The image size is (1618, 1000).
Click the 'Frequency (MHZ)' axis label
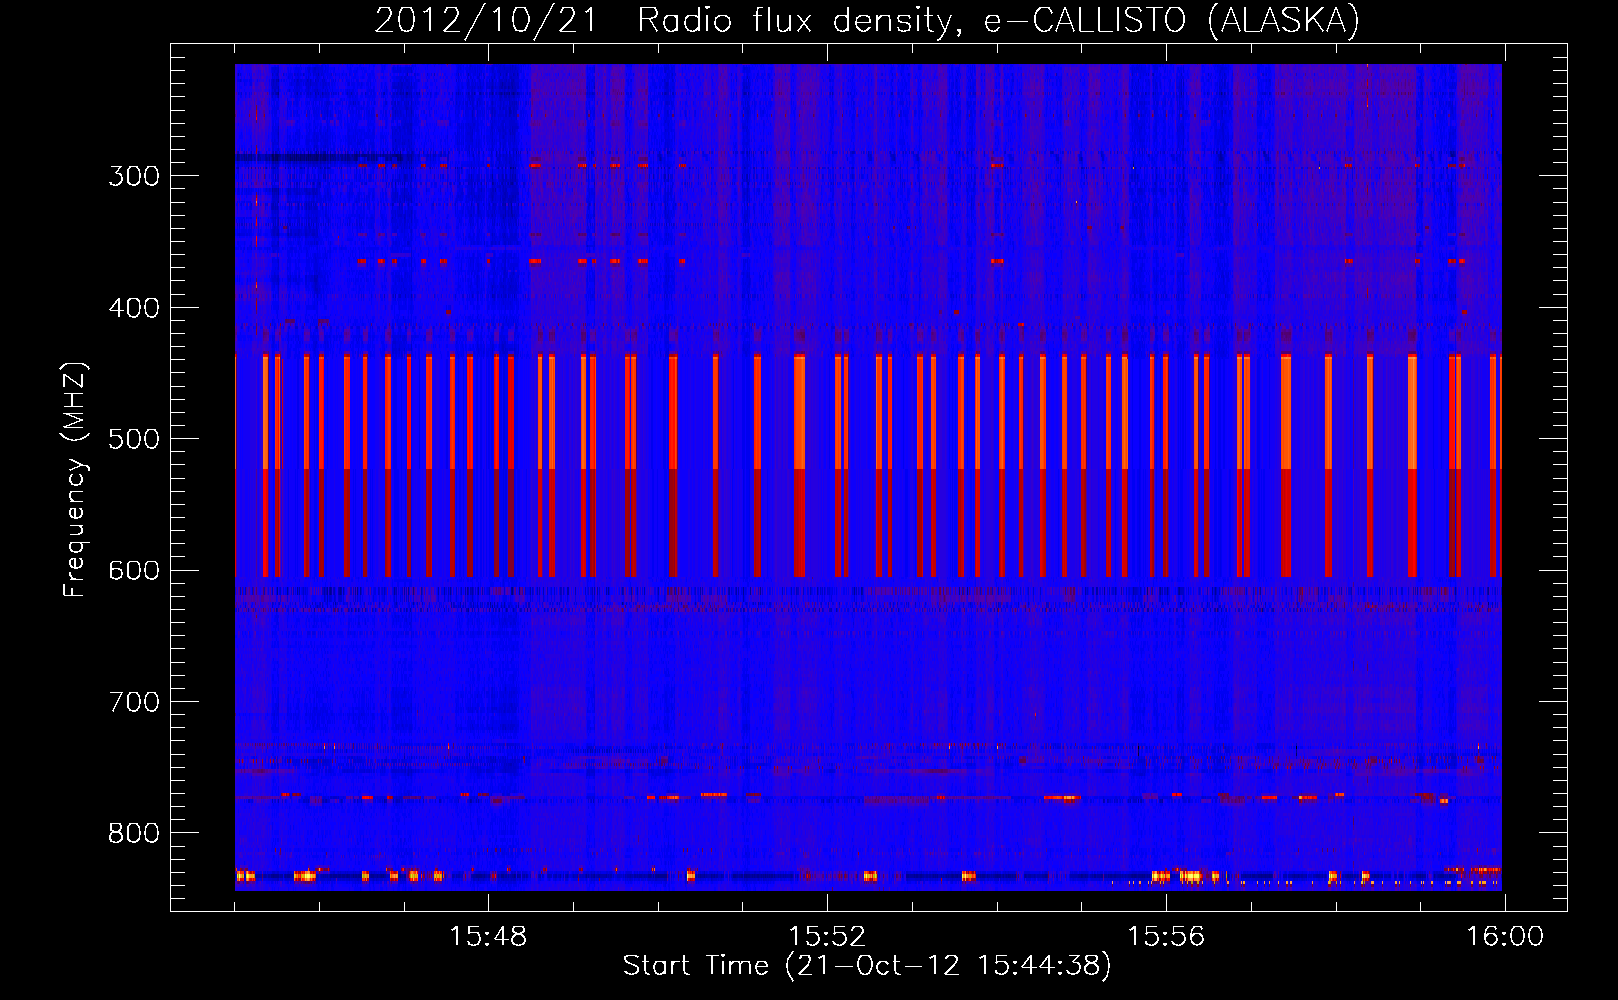(75, 480)
